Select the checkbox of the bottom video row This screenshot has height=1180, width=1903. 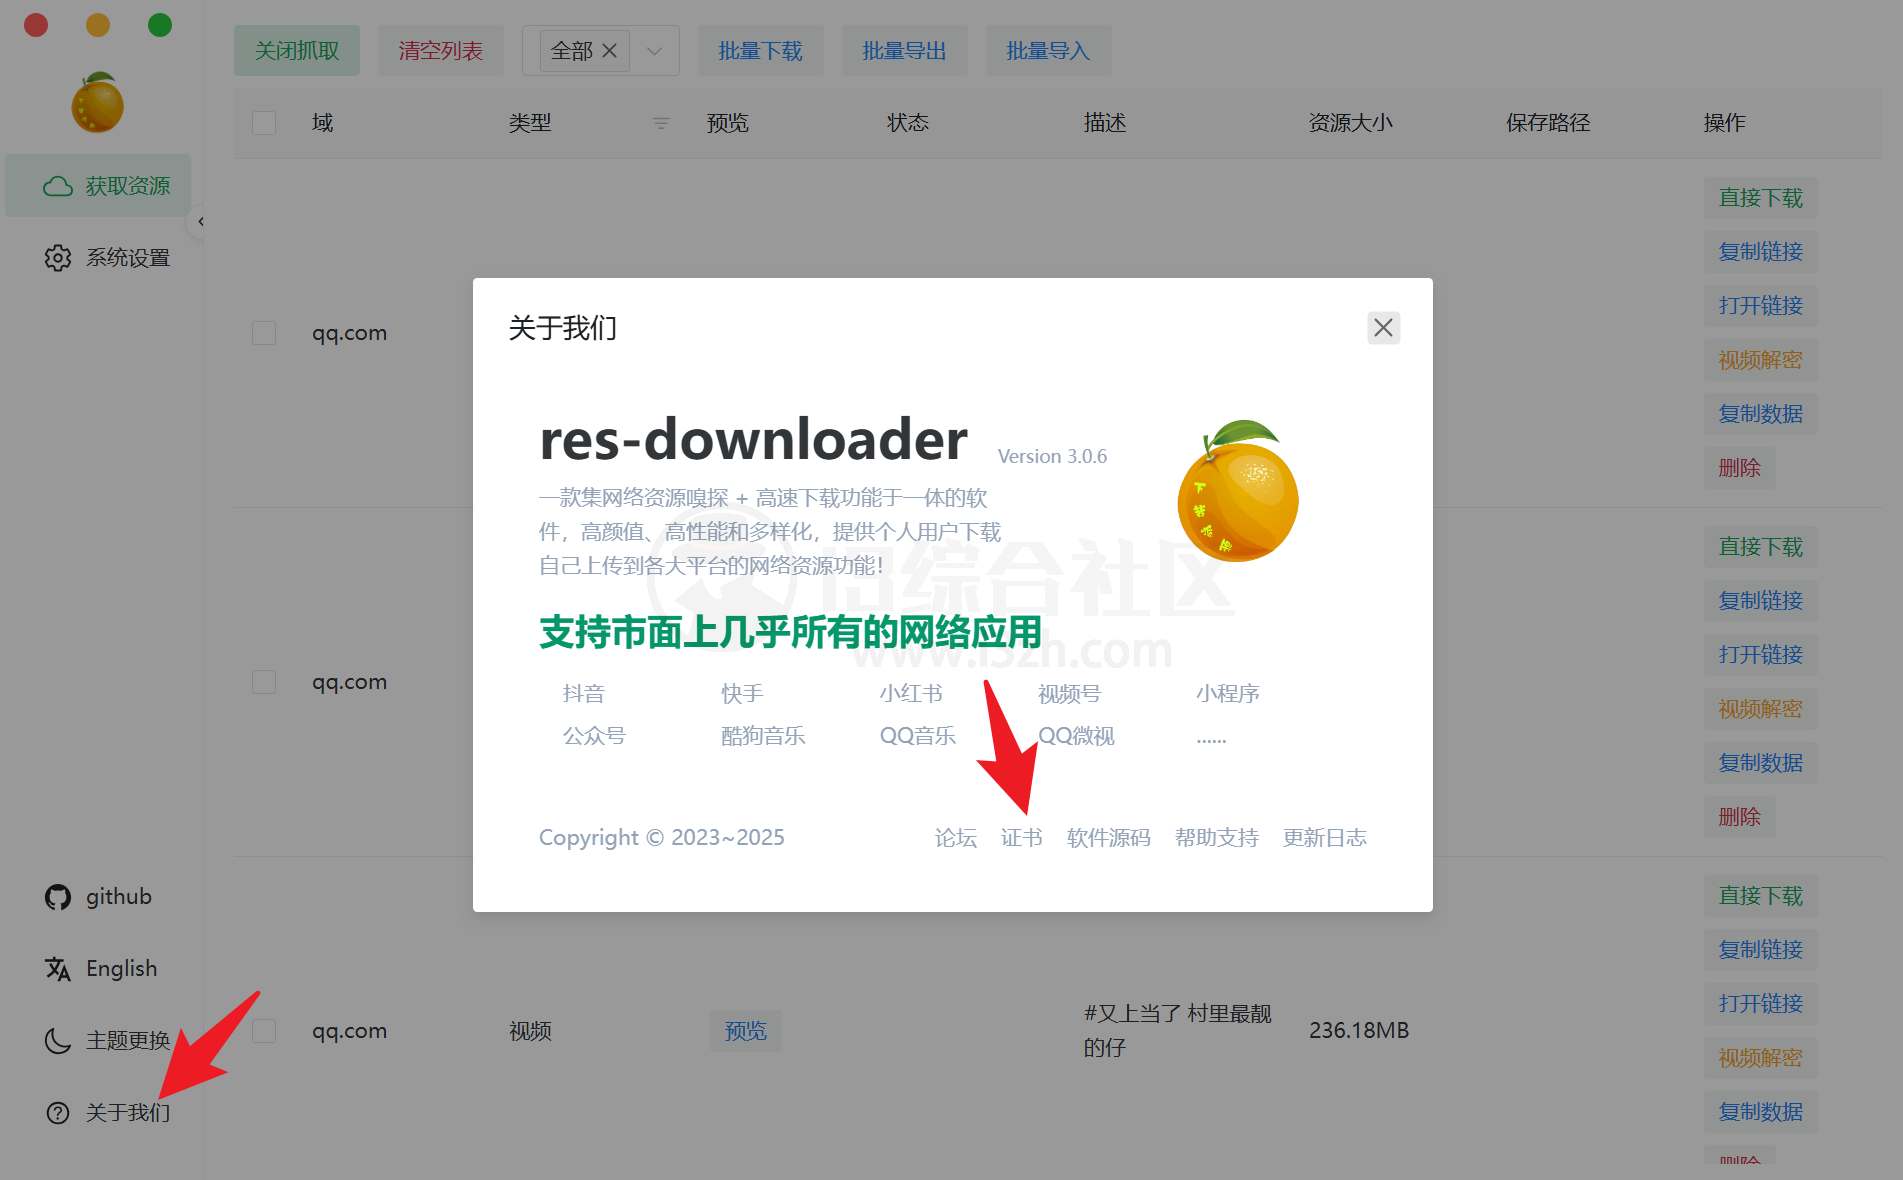[x=263, y=1030]
